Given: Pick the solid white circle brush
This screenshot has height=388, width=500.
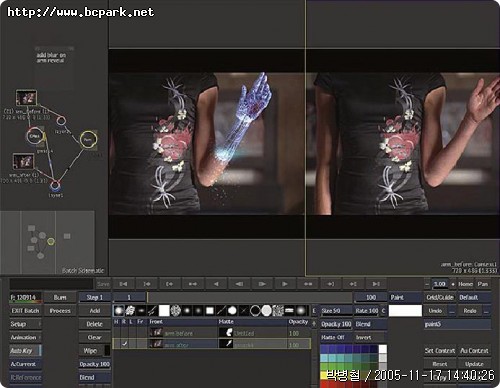Looking at the screenshot, I should point(232,311).
